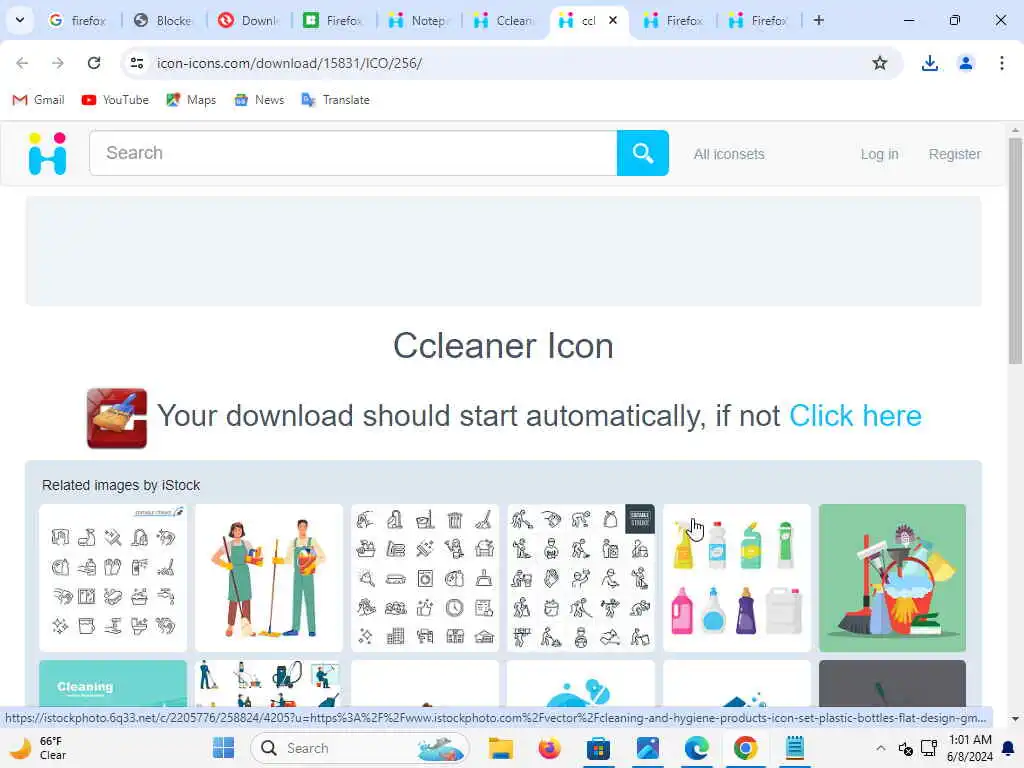Open the line-art cleaning icons thumbnail

pyautogui.click(x=113, y=577)
